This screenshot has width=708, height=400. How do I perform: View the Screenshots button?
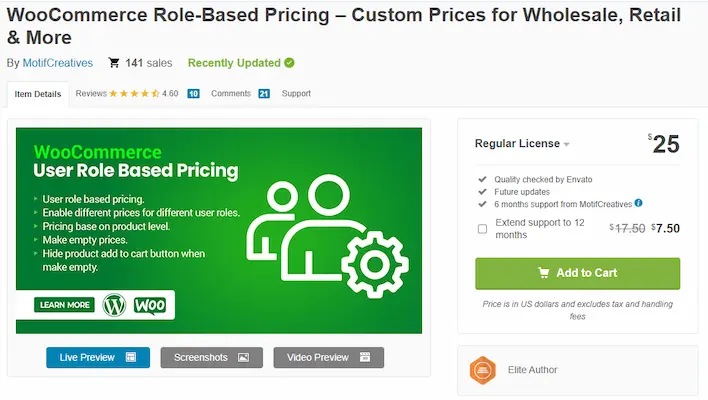pyautogui.click(x=211, y=357)
